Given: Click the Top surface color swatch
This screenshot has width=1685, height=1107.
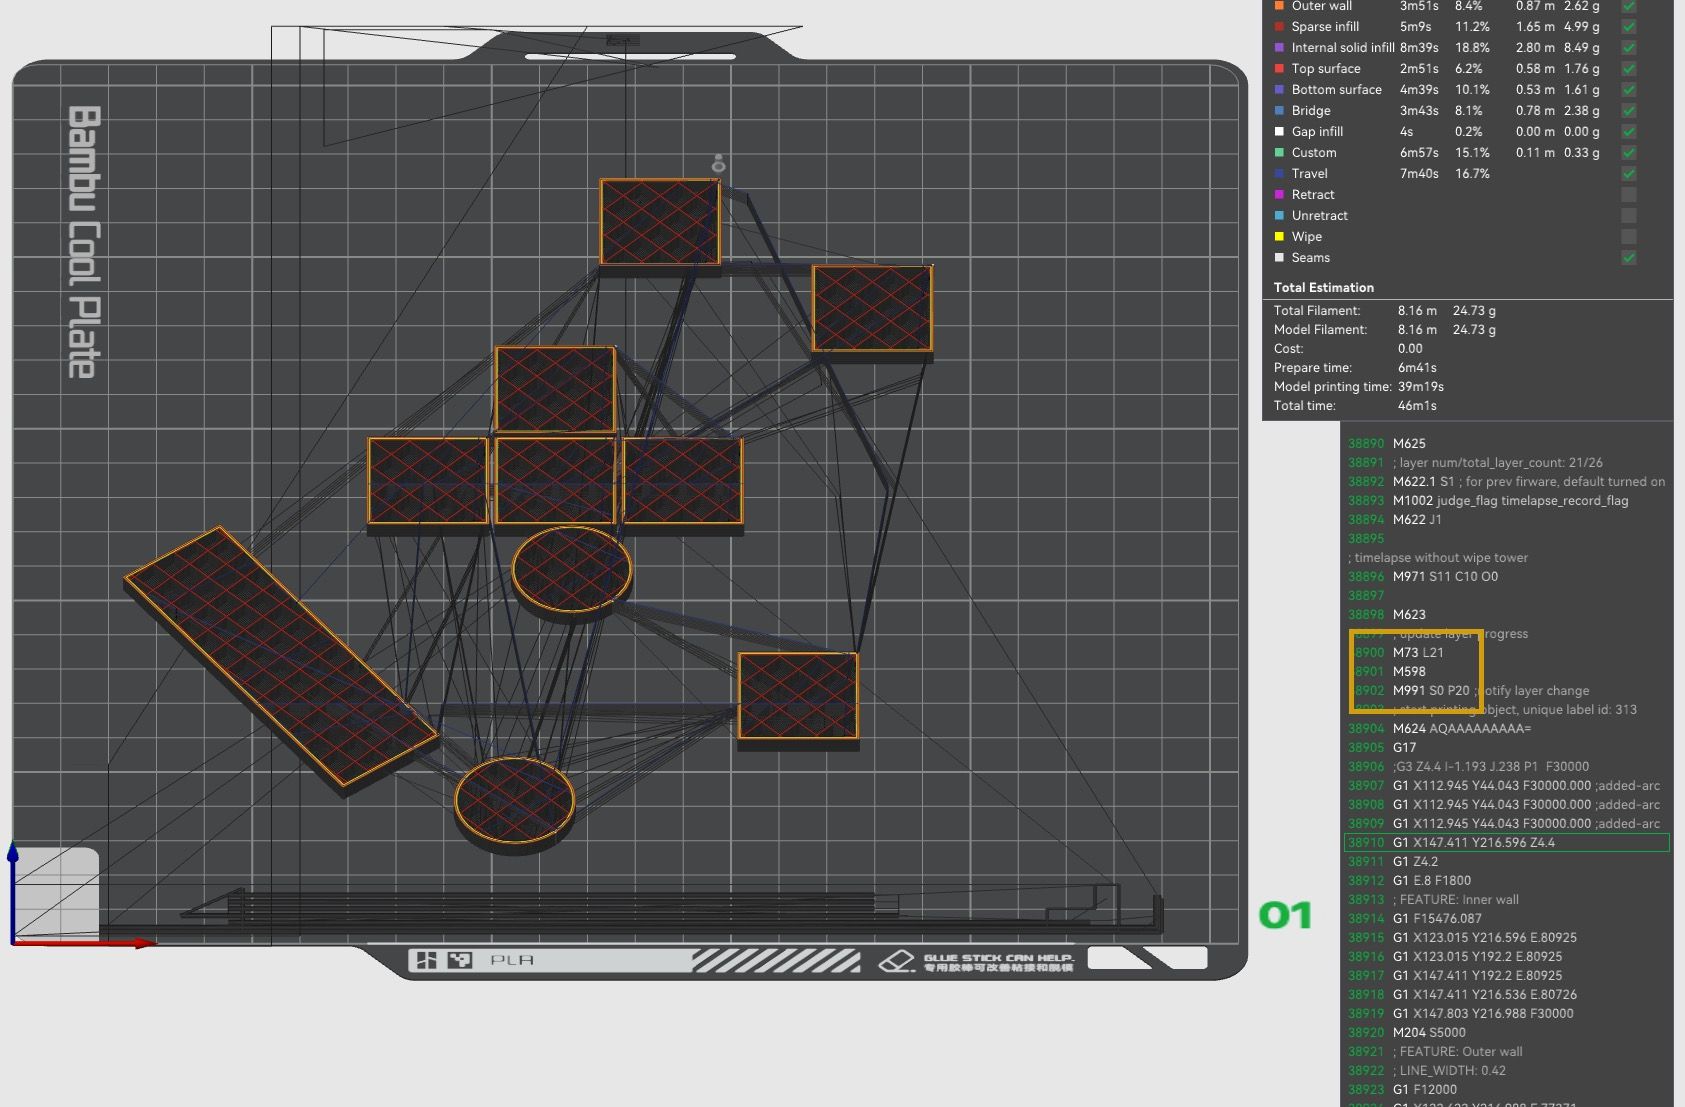Looking at the screenshot, I should click(x=1279, y=69).
